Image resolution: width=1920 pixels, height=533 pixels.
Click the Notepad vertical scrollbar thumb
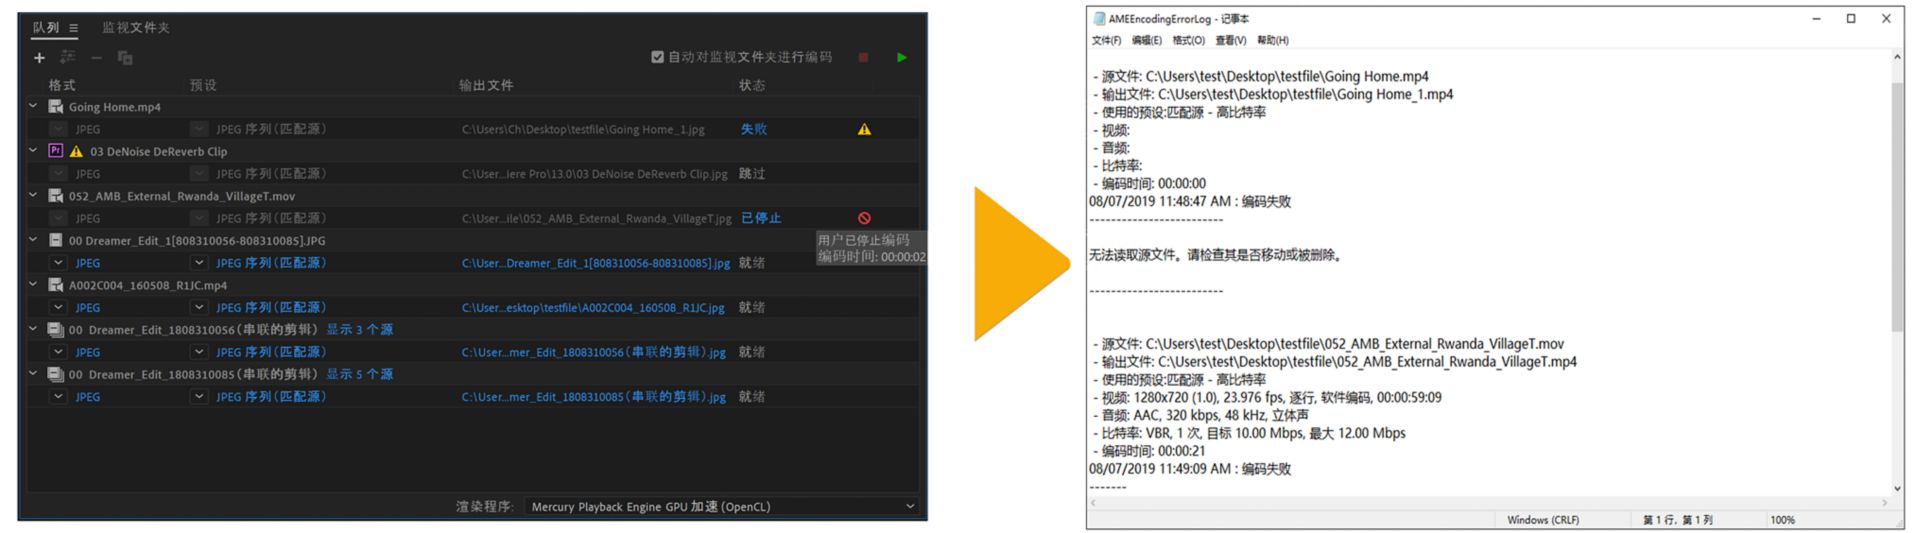click(x=1897, y=207)
